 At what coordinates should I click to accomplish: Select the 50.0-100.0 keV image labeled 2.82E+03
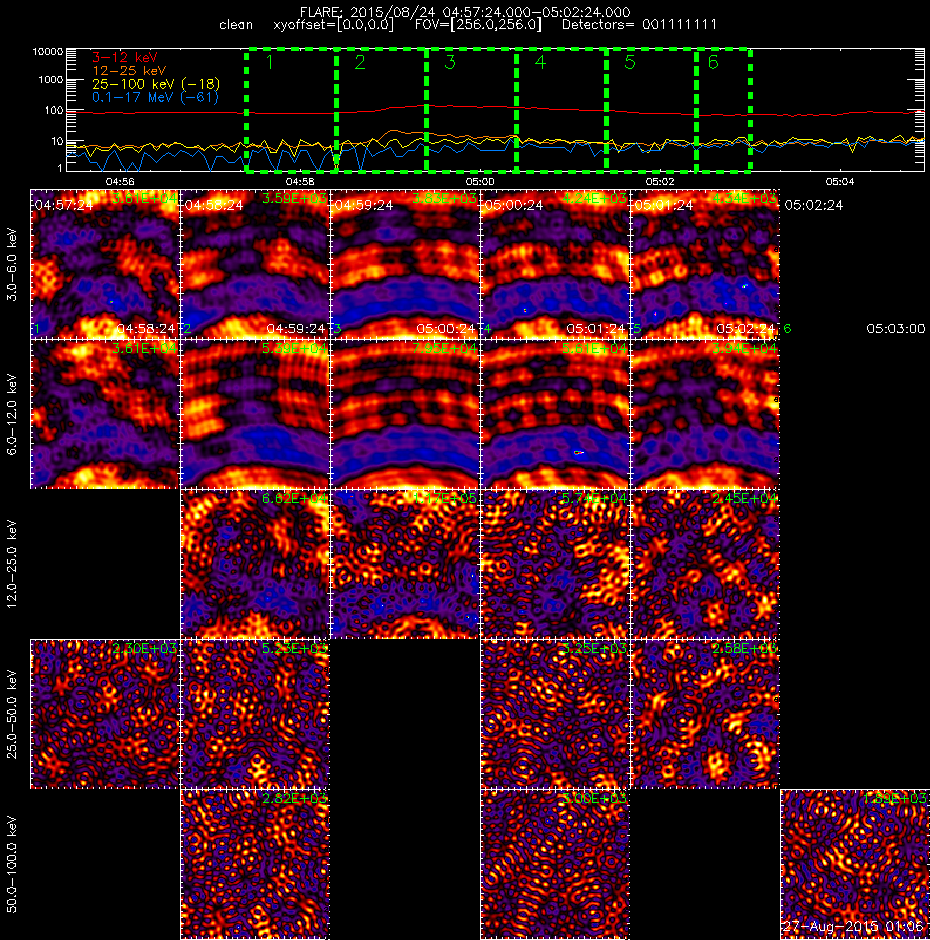point(255,864)
